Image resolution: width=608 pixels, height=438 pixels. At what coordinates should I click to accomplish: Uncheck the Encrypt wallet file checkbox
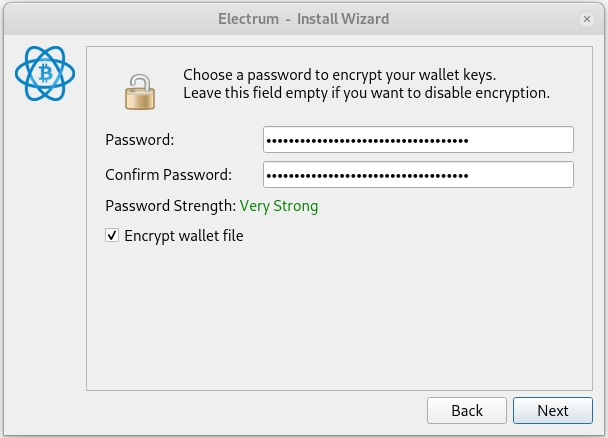[112, 235]
